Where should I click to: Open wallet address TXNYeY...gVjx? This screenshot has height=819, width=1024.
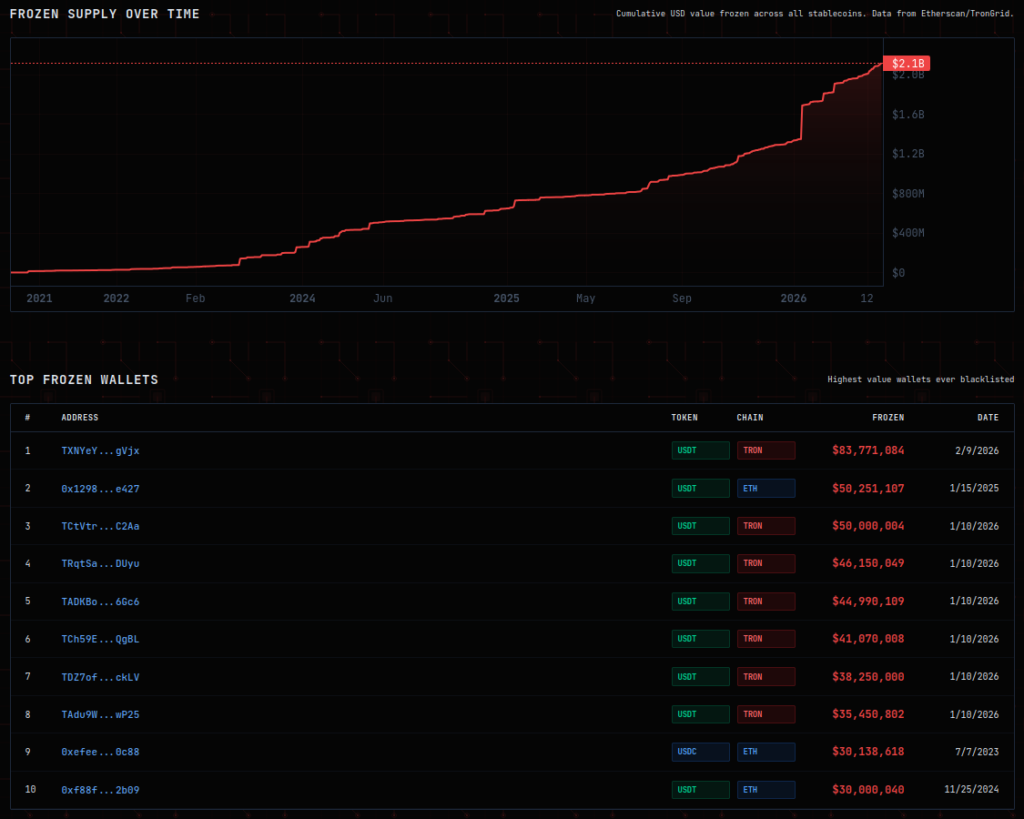[x=100, y=450]
